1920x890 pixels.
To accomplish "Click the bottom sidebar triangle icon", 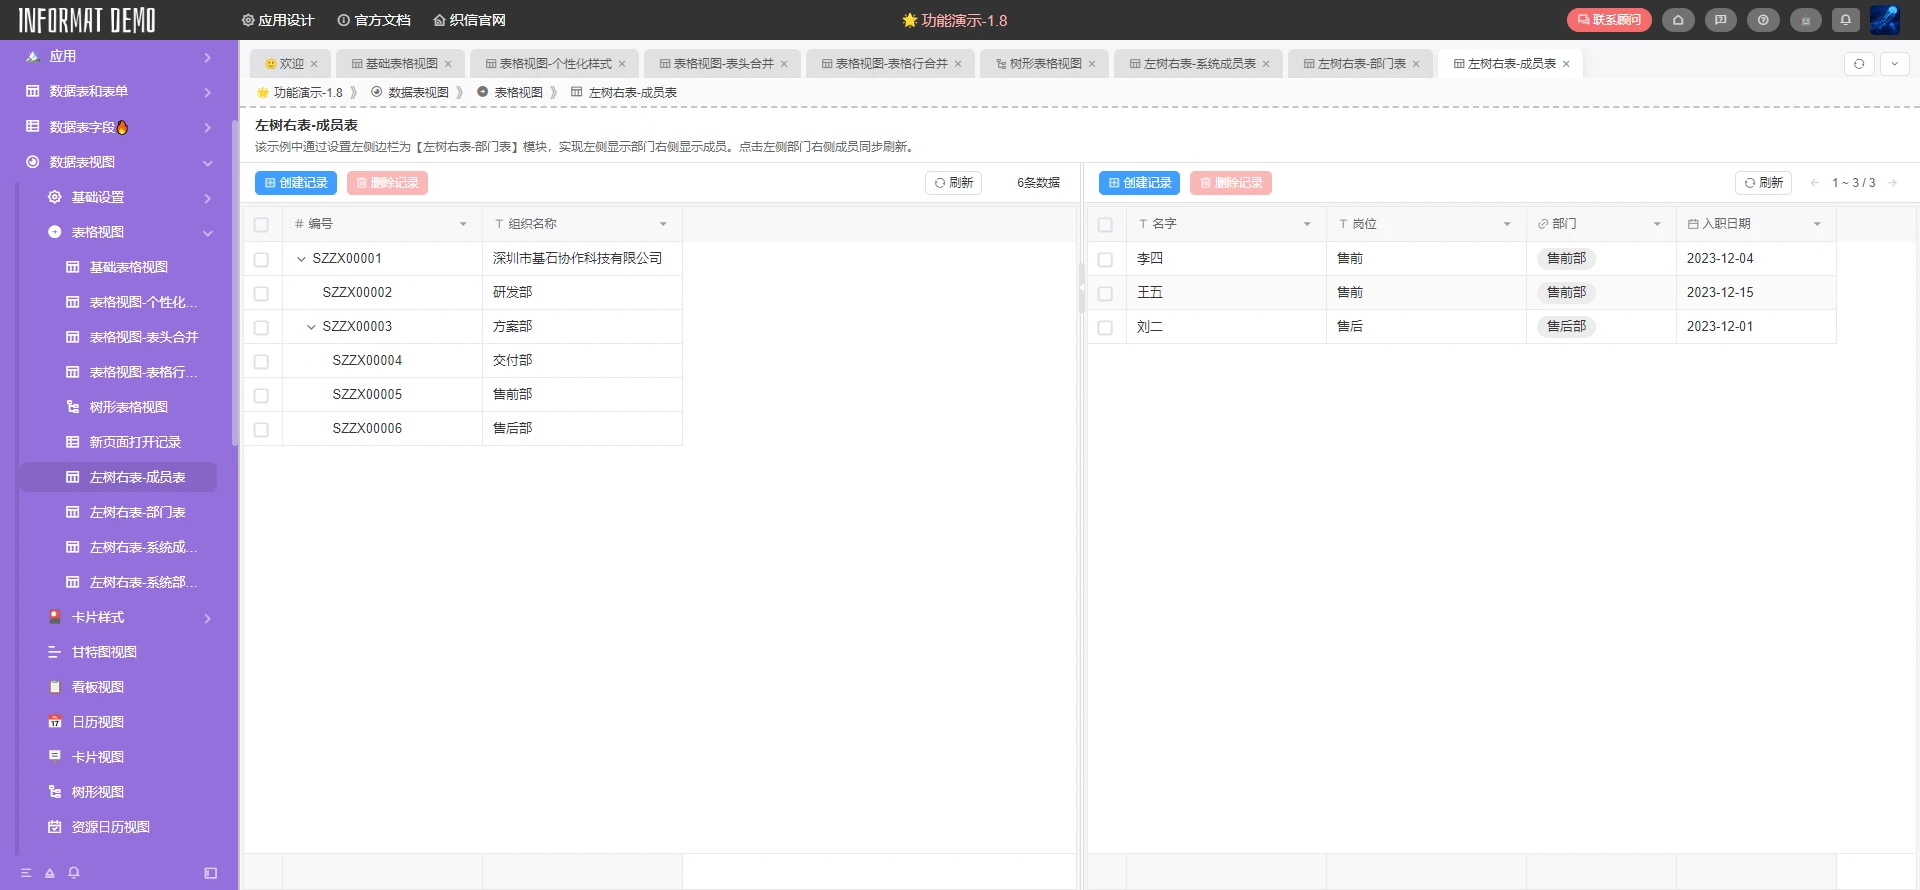I will click(x=49, y=873).
